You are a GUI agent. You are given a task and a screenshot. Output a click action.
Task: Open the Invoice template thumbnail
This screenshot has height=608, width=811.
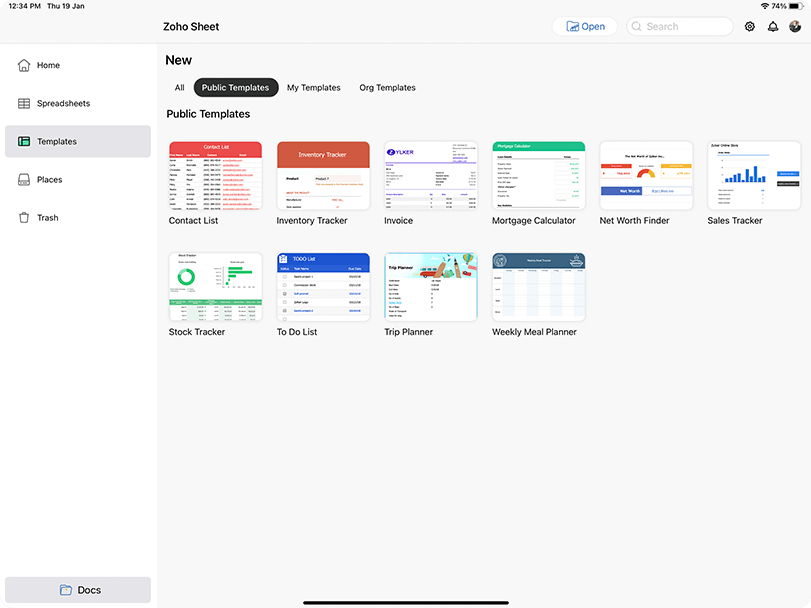[431, 176]
